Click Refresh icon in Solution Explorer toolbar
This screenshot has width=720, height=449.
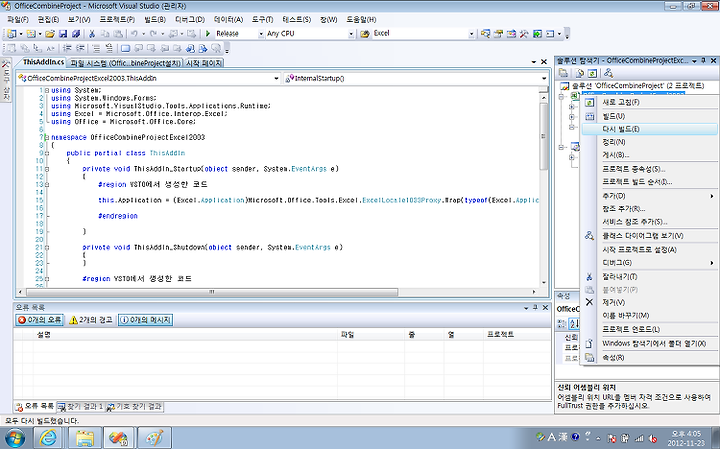click(x=592, y=73)
